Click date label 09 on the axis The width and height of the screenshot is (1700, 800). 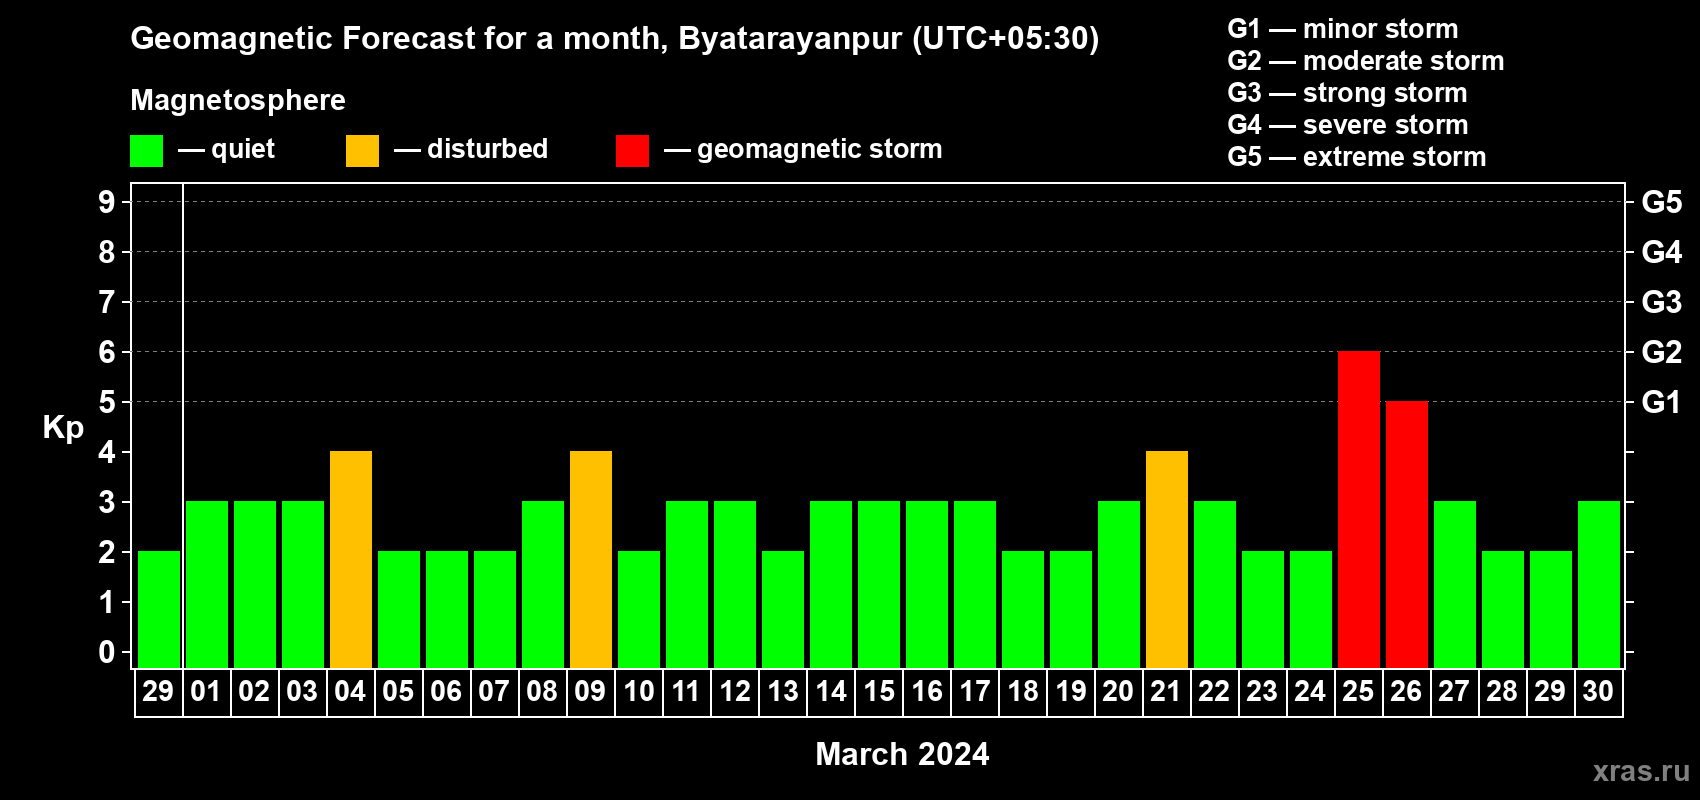590,691
